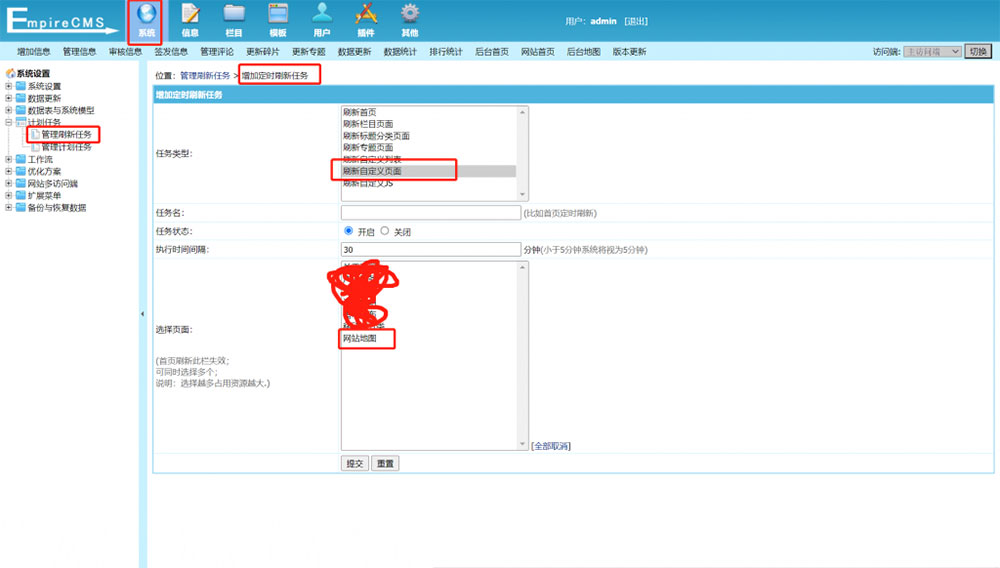Open 后台首页 in the shortcut menu

(492, 52)
